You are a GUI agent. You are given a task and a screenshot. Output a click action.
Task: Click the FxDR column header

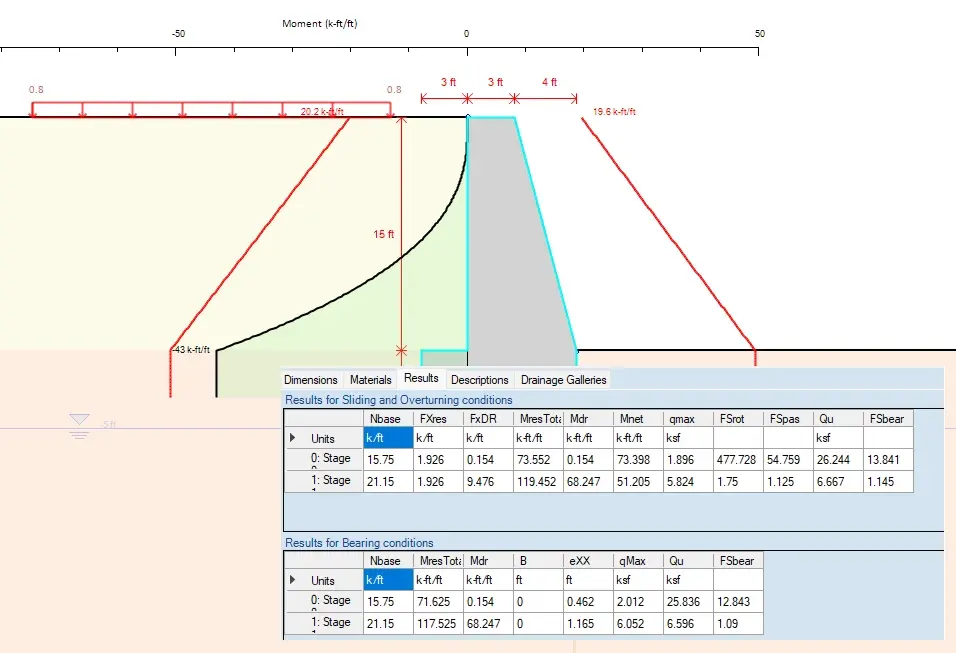pos(488,419)
